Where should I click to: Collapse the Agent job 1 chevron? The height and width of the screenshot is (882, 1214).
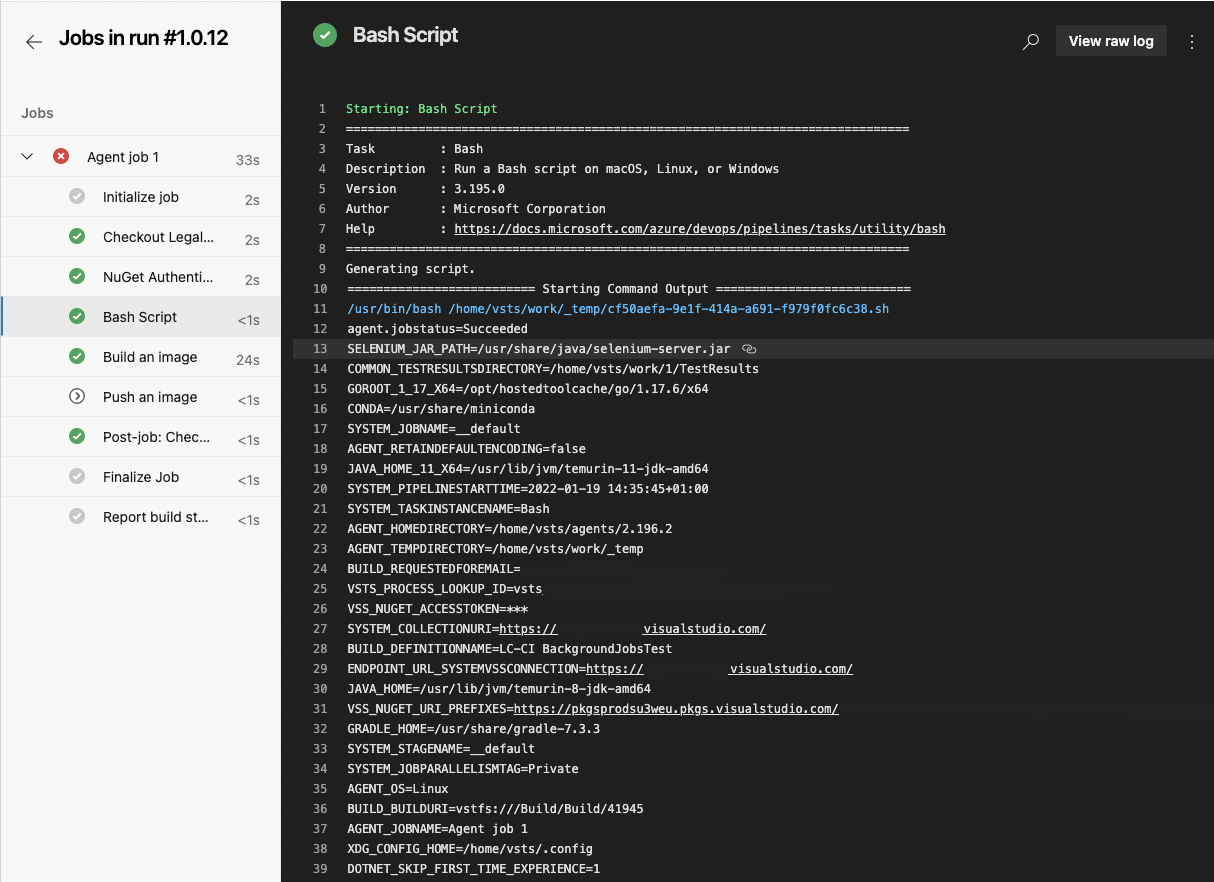(x=27, y=157)
